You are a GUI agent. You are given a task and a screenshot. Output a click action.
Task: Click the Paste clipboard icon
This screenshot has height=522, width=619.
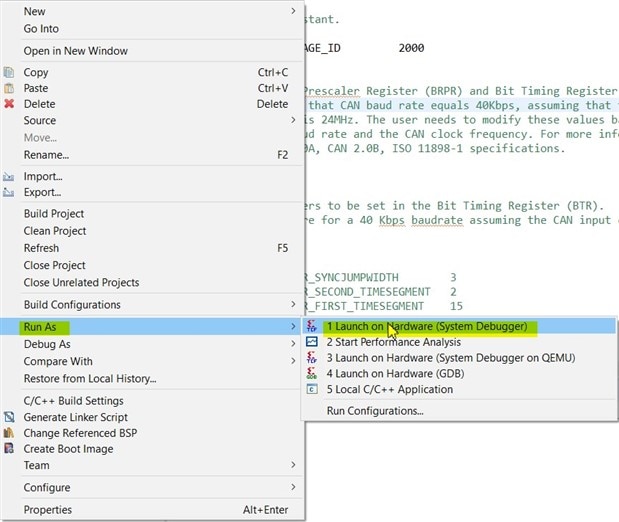[x=9, y=88]
